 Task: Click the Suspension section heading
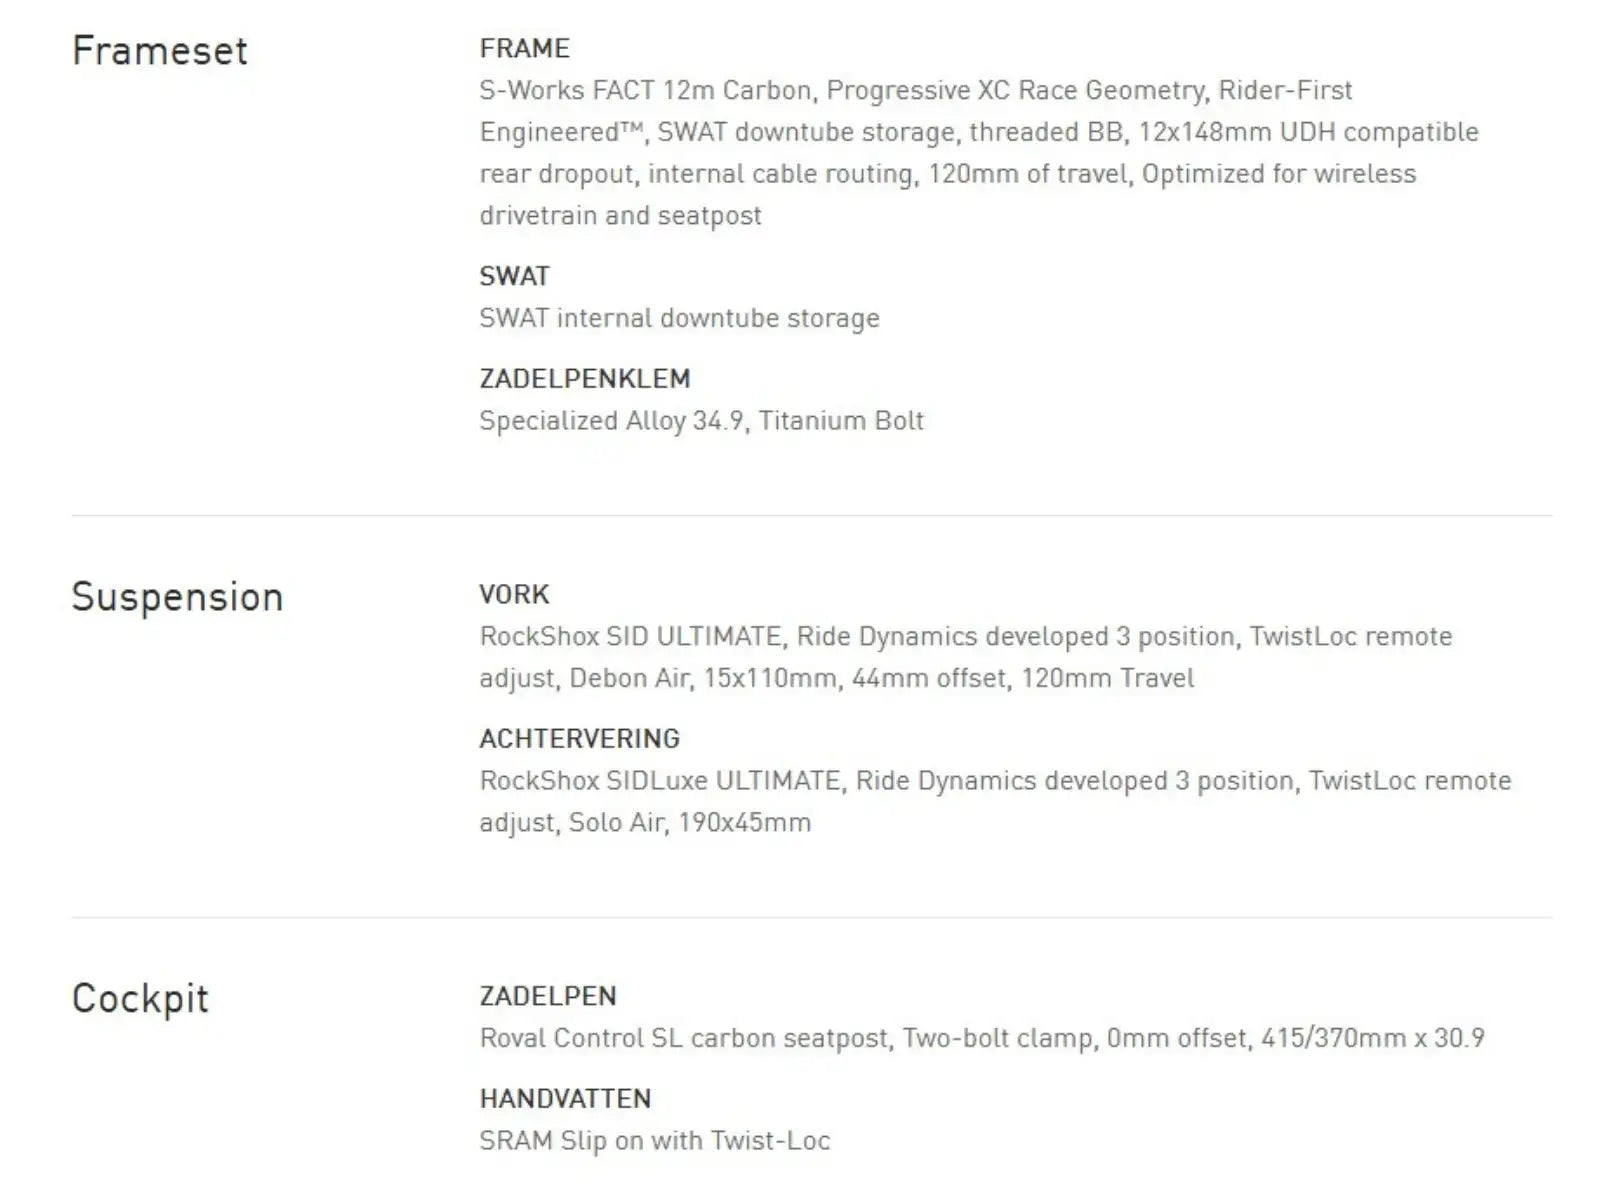(178, 597)
